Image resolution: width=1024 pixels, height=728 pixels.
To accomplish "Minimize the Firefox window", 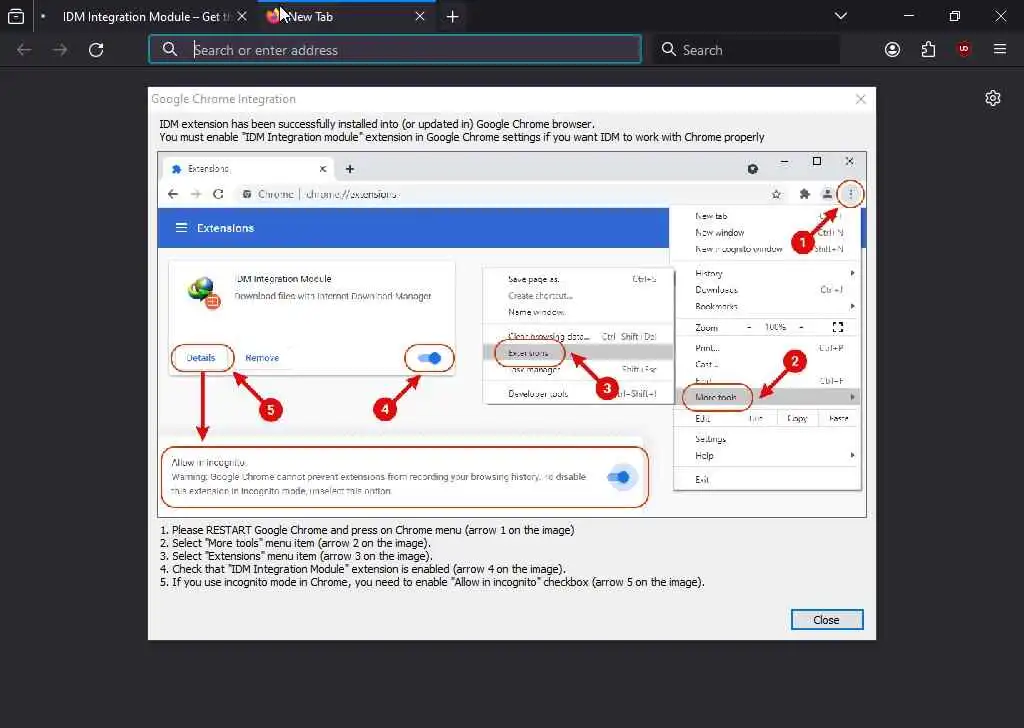I will coord(908,16).
